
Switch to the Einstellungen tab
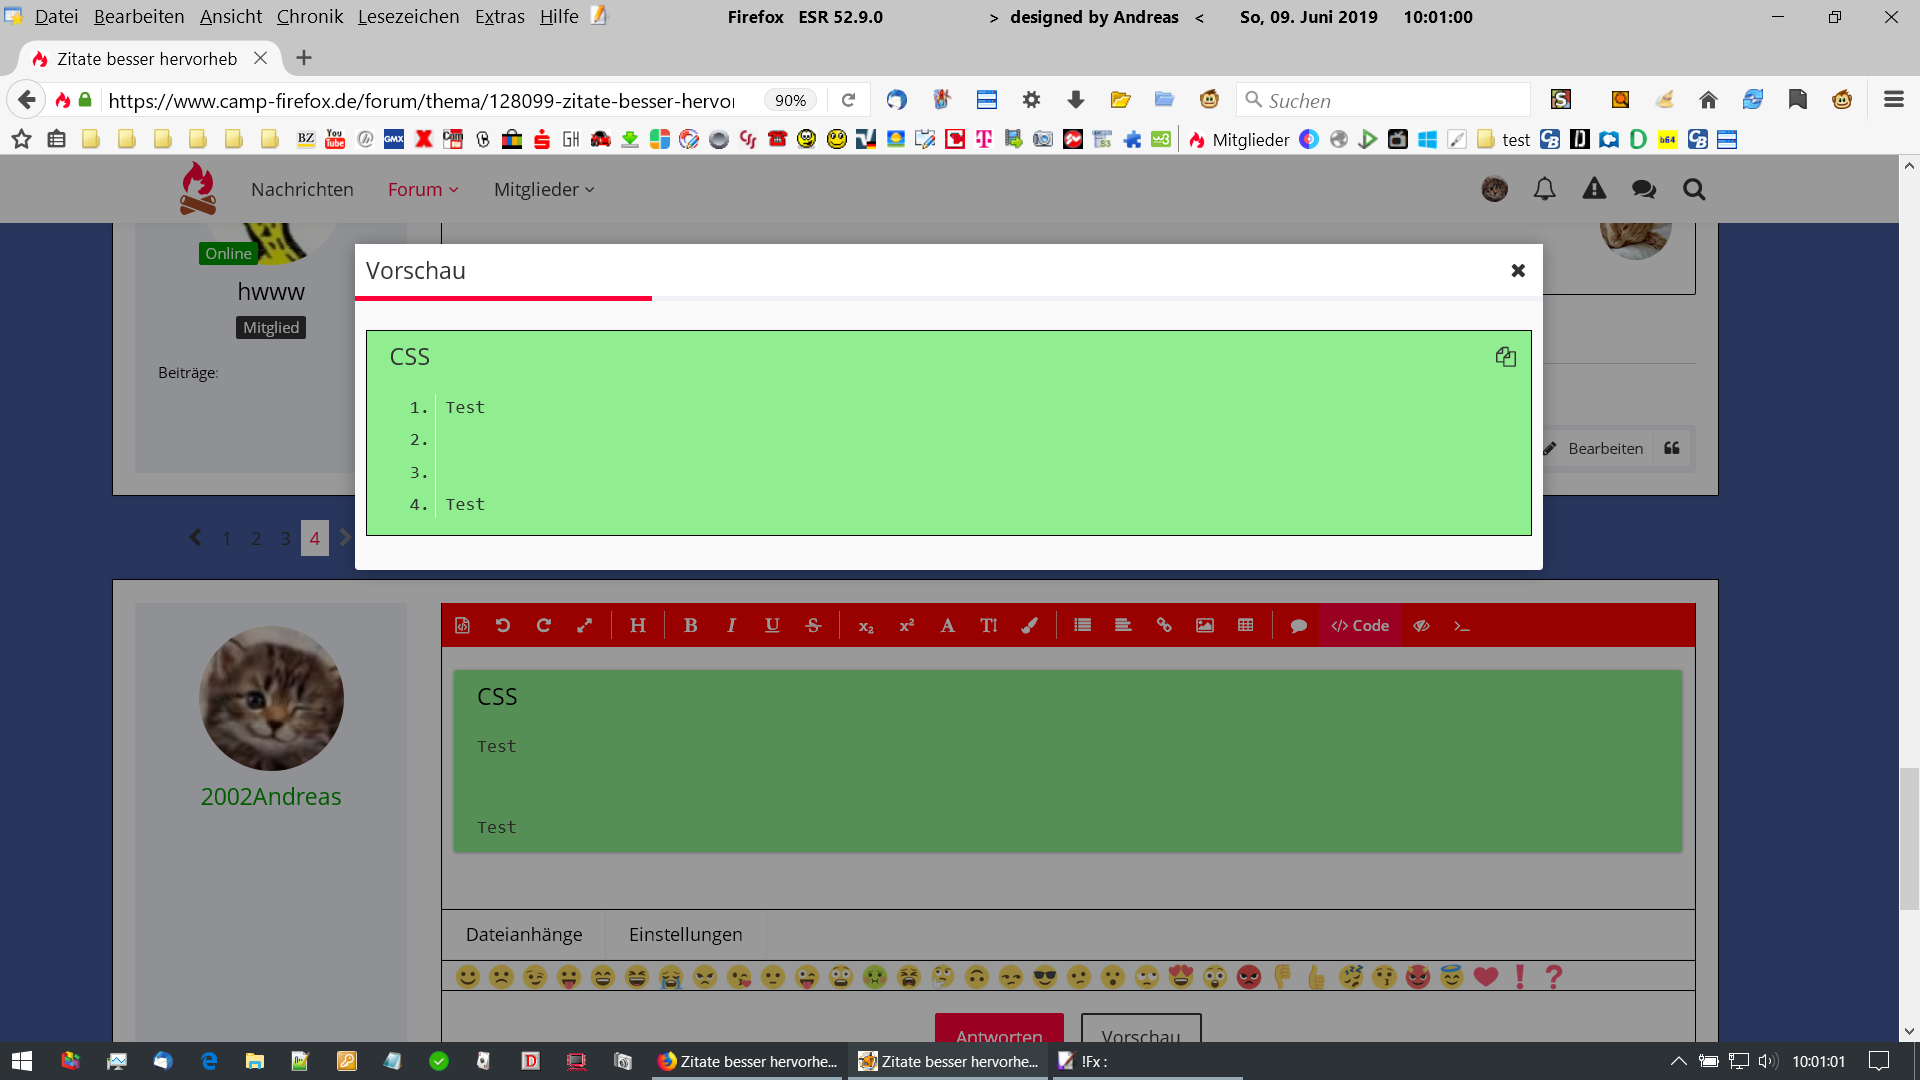pyautogui.click(x=685, y=934)
